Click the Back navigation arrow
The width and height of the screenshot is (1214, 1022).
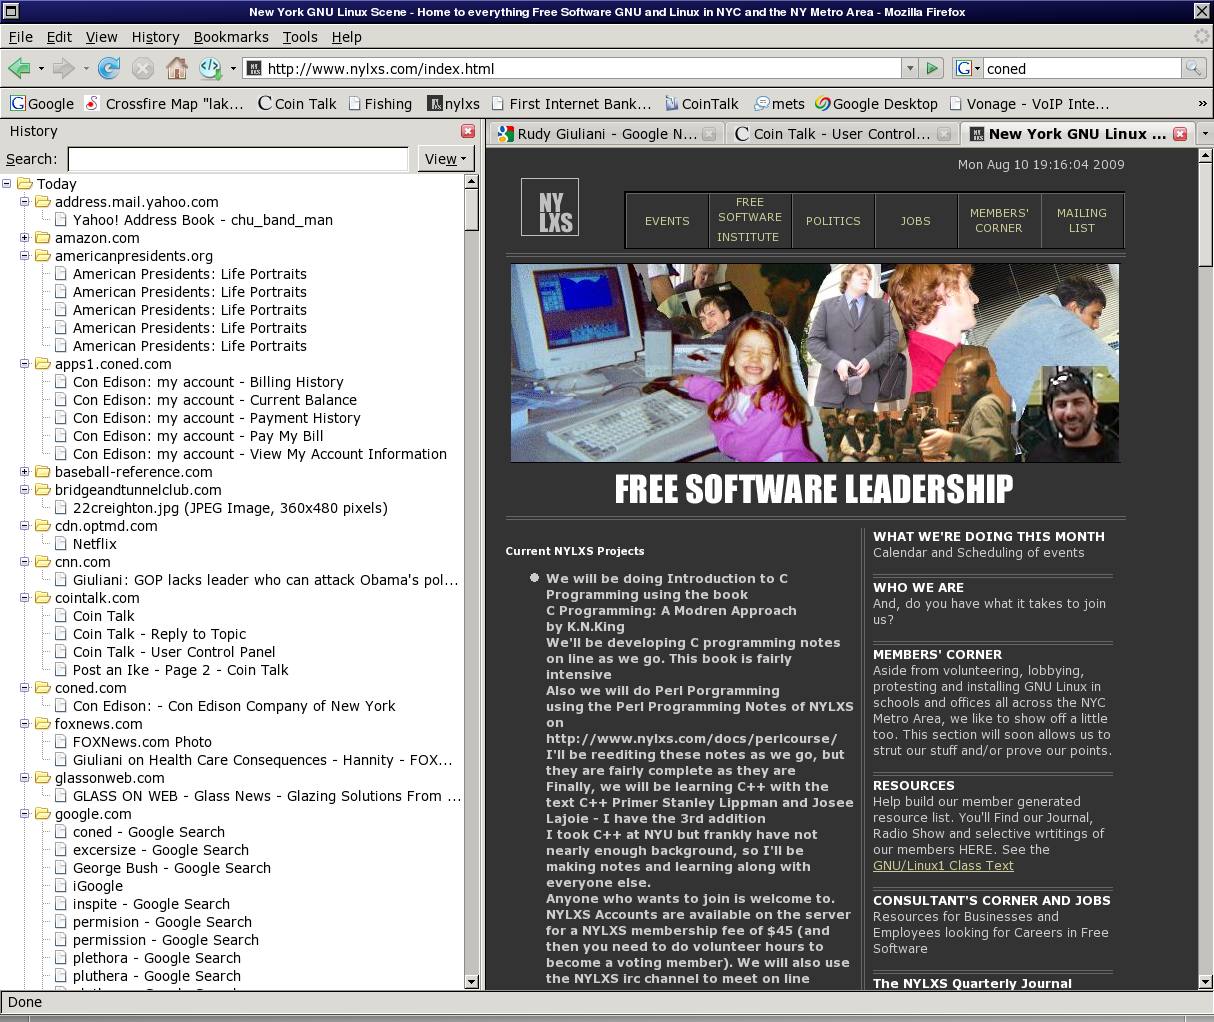coord(19,68)
